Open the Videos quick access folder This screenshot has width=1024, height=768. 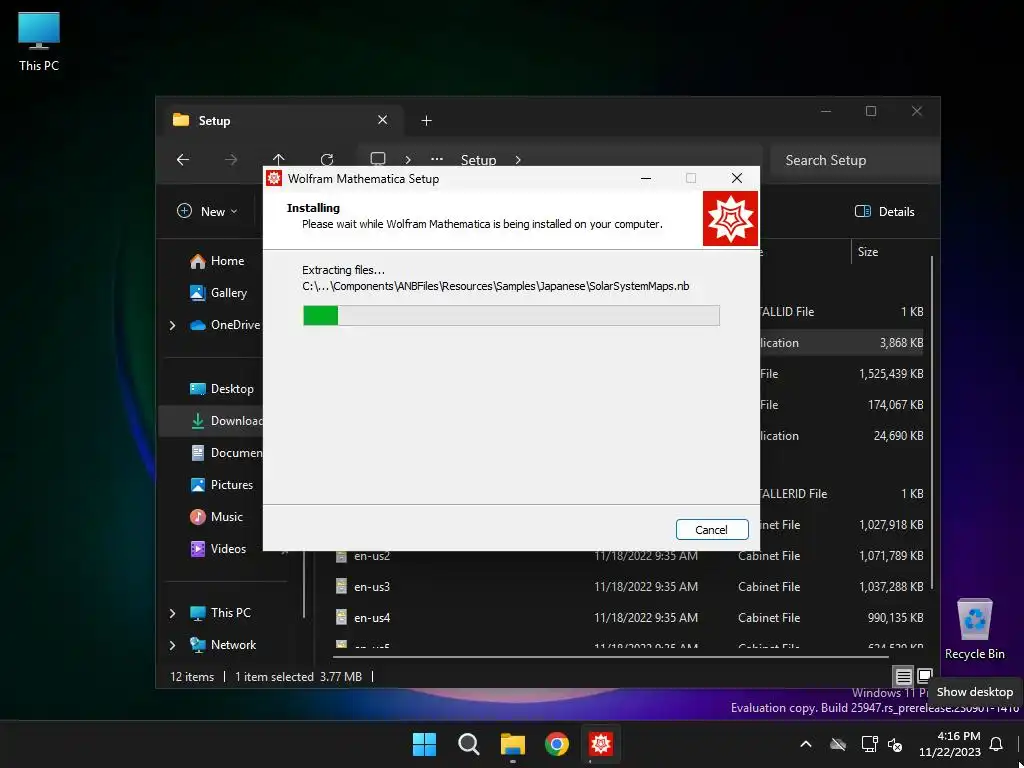coord(218,549)
